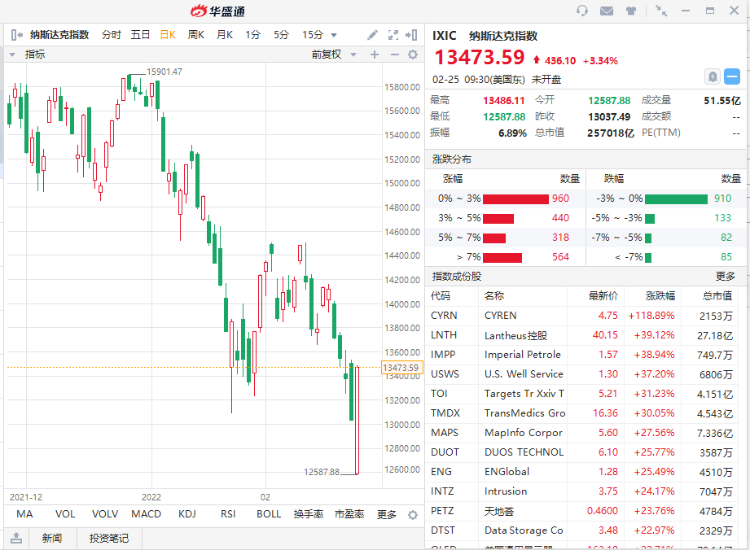
Task: Expand the 指标 indicator panel triangle
Action: click(12, 55)
